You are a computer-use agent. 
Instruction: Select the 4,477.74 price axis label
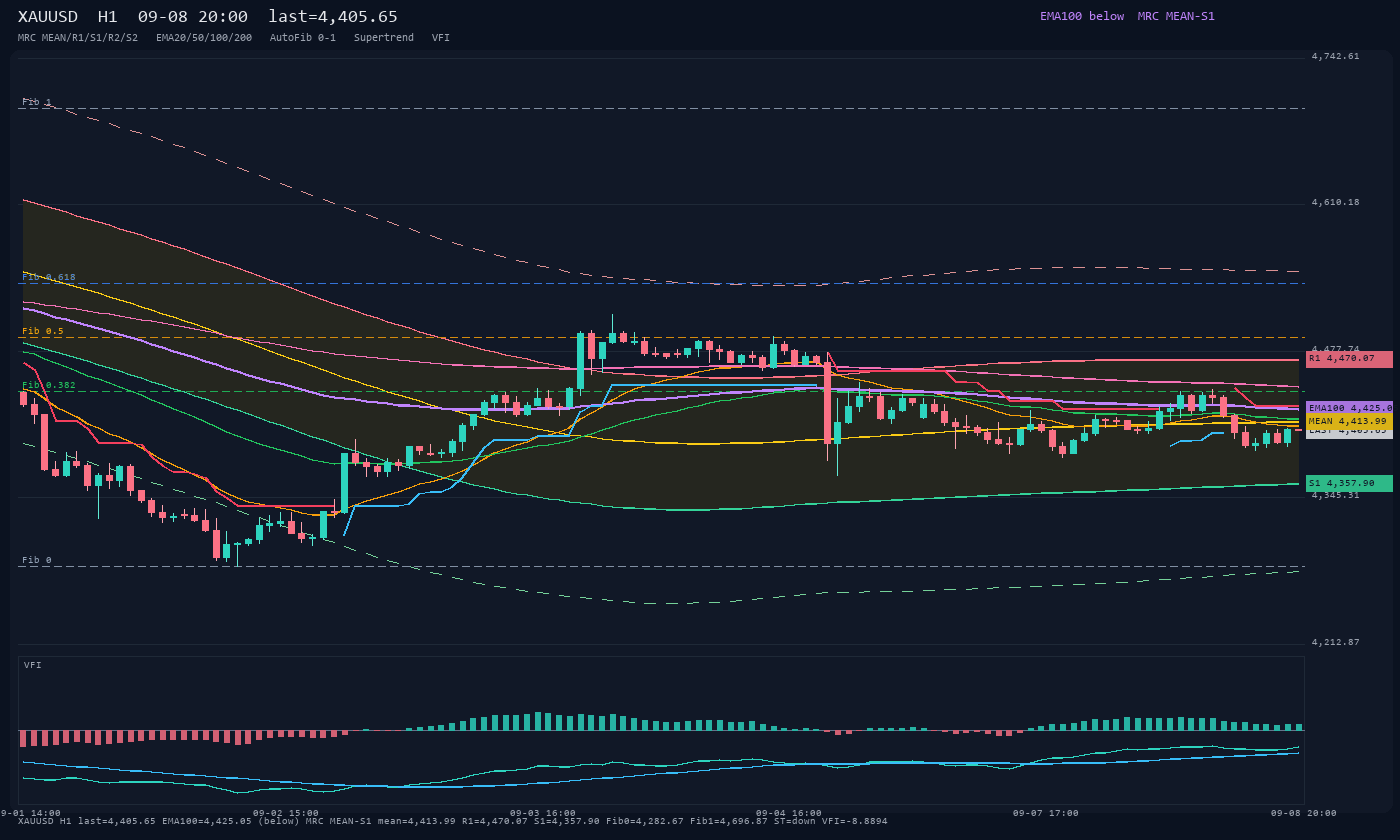pos(1335,349)
